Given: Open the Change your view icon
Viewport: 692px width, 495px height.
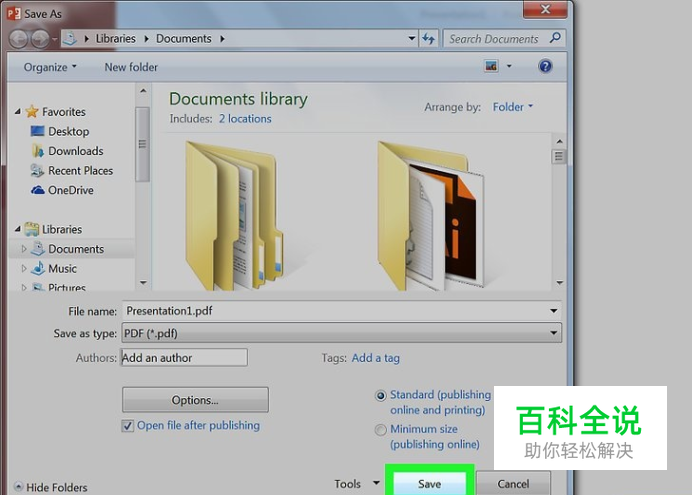Looking at the screenshot, I should (491, 67).
